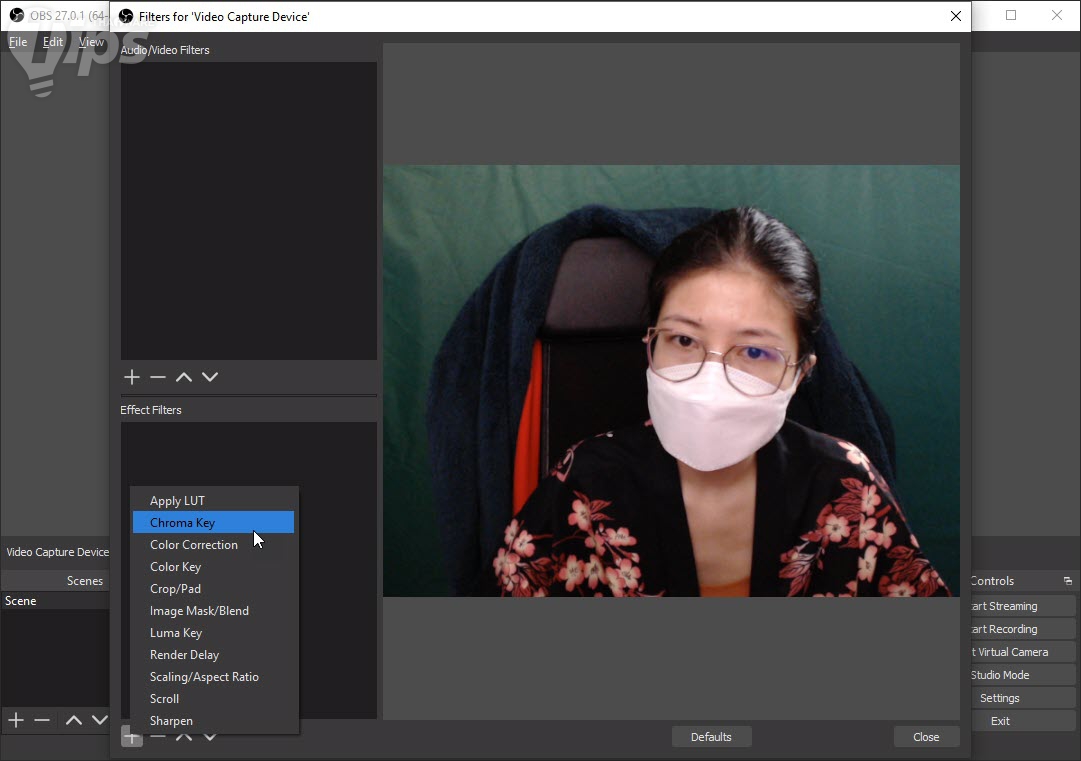Choose Image Mask/Blend filter
The width and height of the screenshot is (1081, 761).
199,611
